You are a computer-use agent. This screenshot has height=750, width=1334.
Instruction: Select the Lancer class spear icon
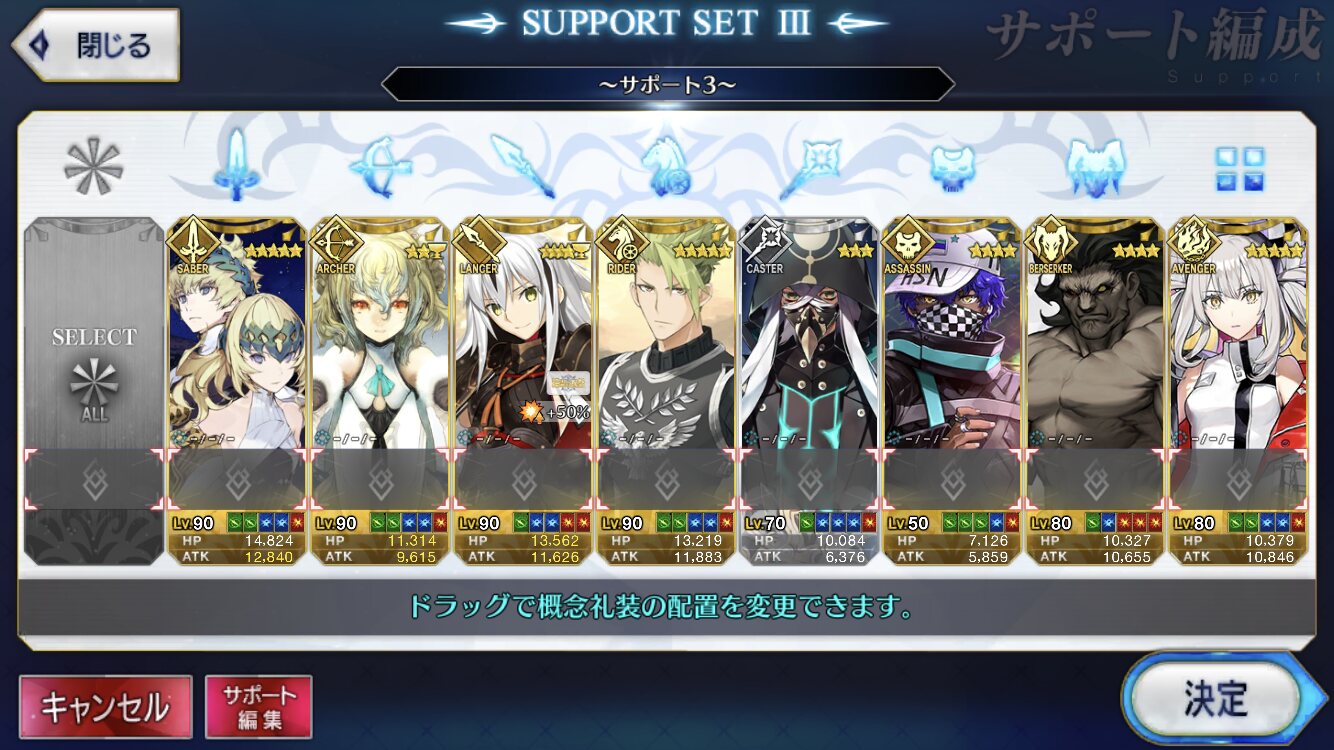tap(522, 165)
